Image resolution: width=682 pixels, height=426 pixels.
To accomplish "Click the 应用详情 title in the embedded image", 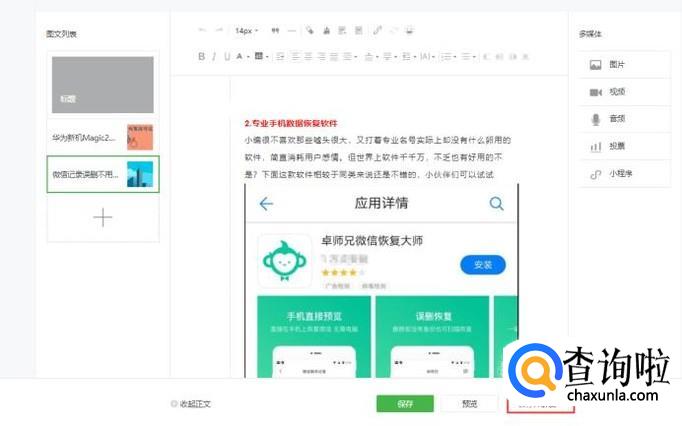I will pyautogui.click(x=381, y=203).
